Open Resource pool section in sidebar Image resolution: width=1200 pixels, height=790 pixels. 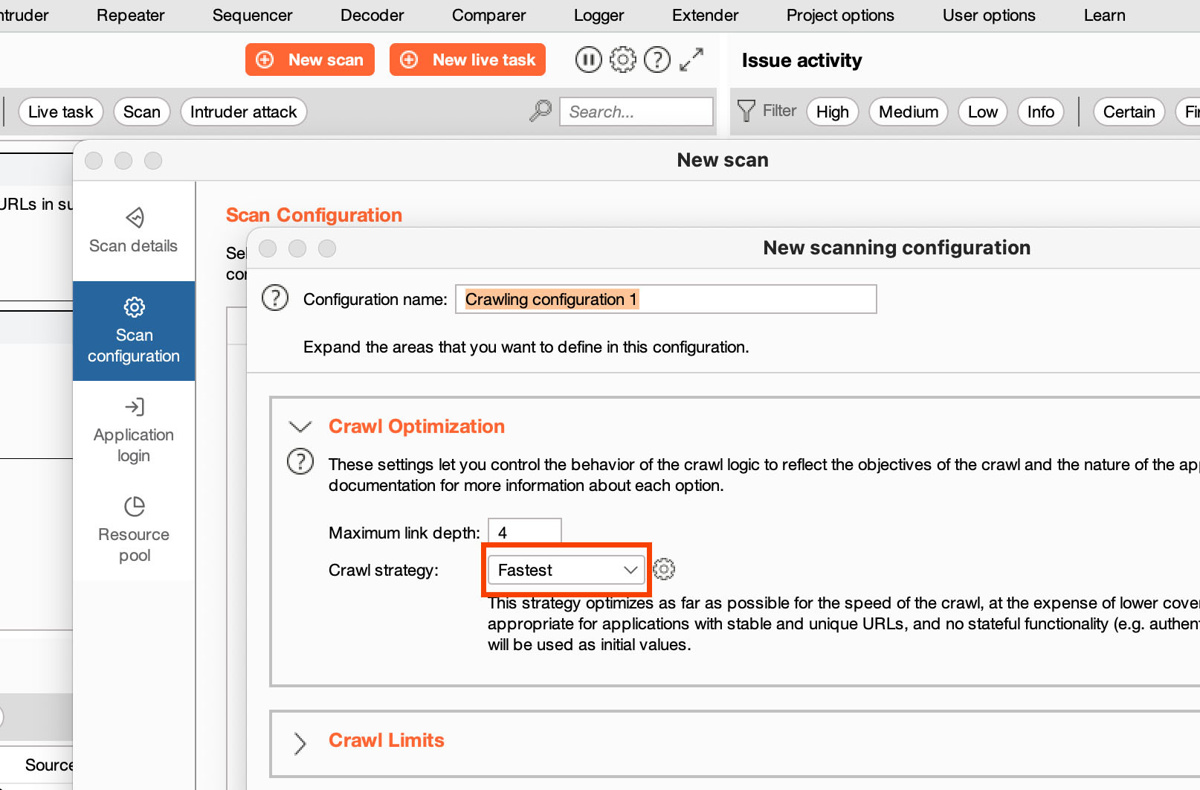click(x=134, y=530)
